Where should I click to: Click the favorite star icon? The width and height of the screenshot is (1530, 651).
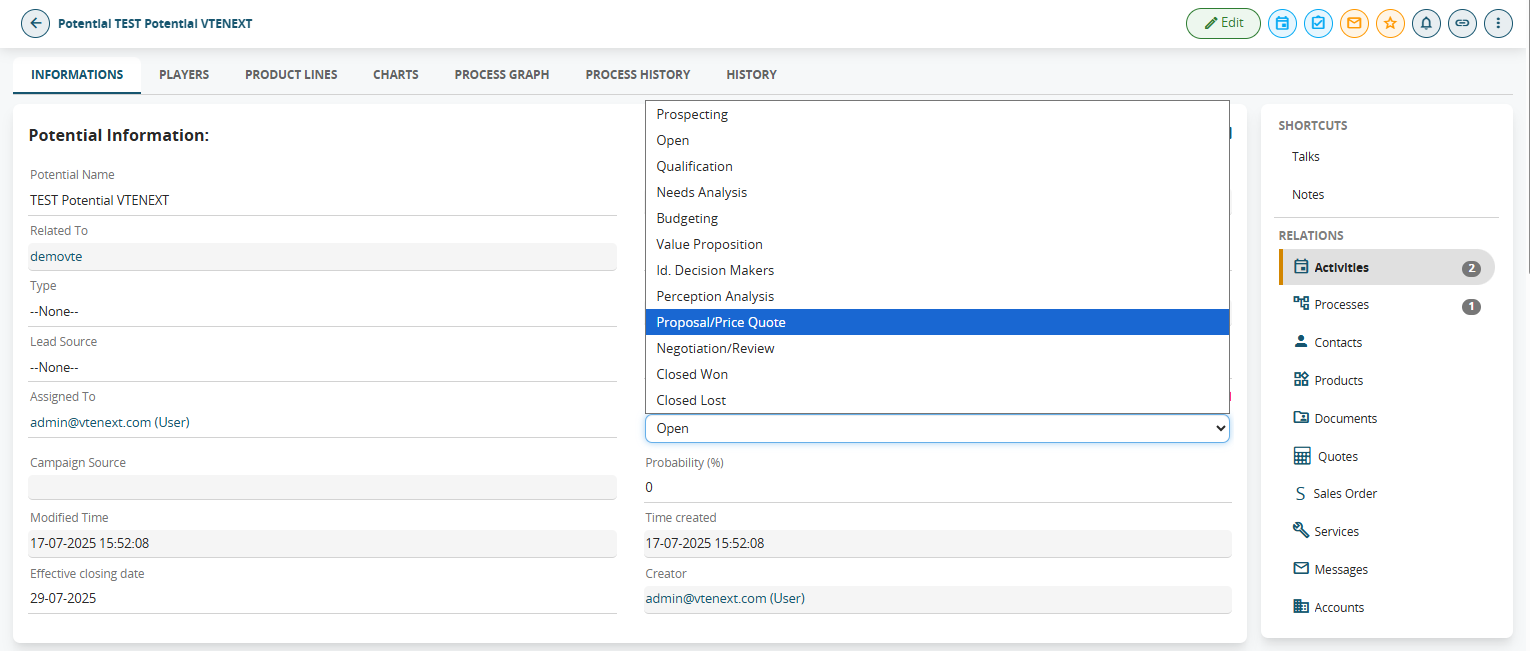(x=1390, y=23)
